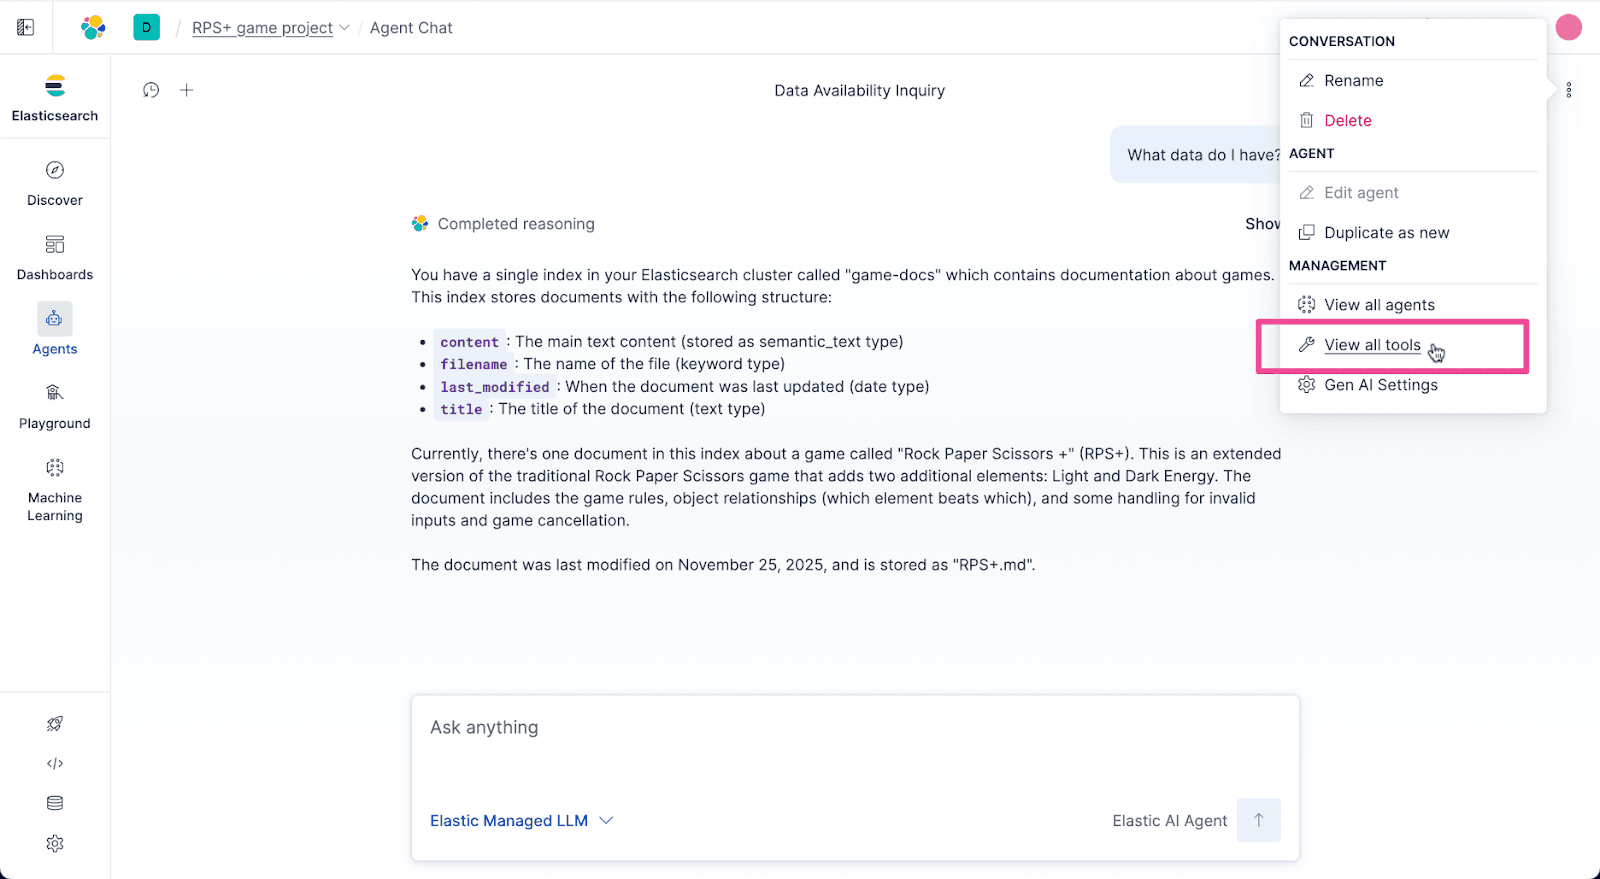The image size is (1600, 879).
Task: Open Dashboards from the sidebar
Action: (x=55, y=256)
